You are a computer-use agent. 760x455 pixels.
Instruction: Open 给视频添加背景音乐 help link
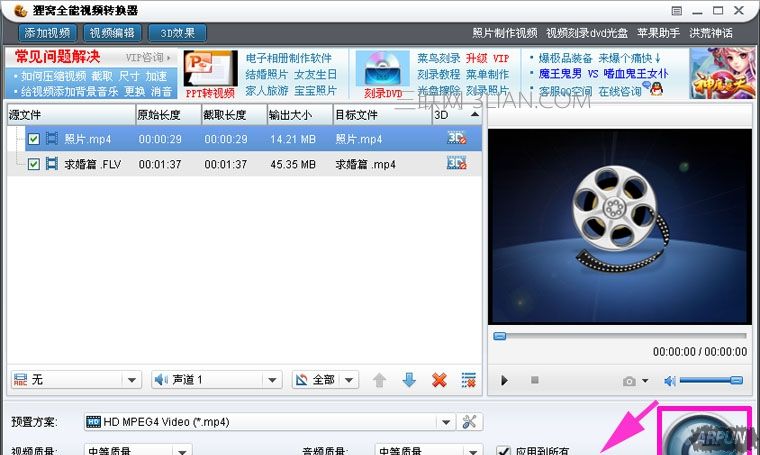click(x=69, y=92)
